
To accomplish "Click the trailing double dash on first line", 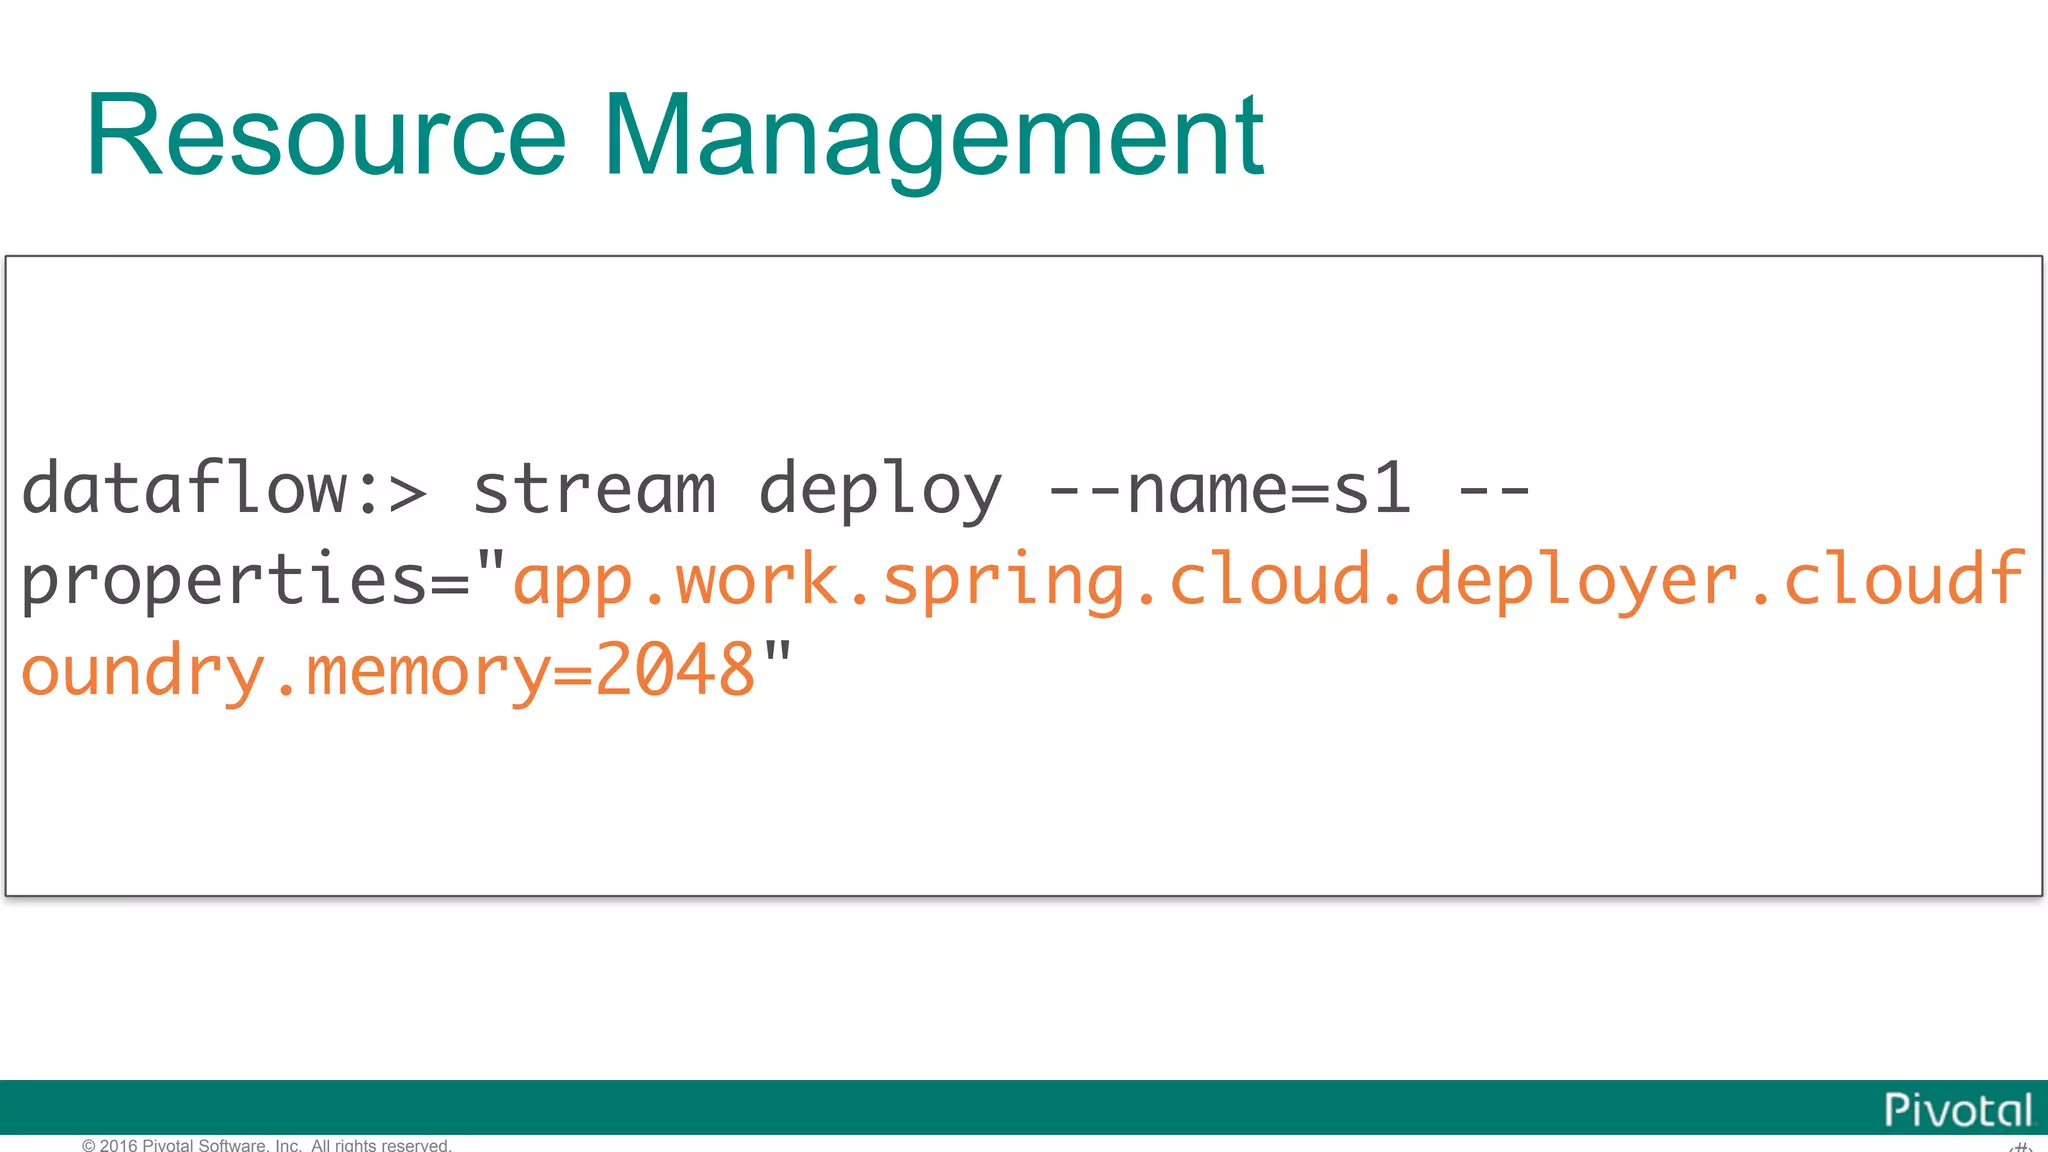I will coord(1494,489).
